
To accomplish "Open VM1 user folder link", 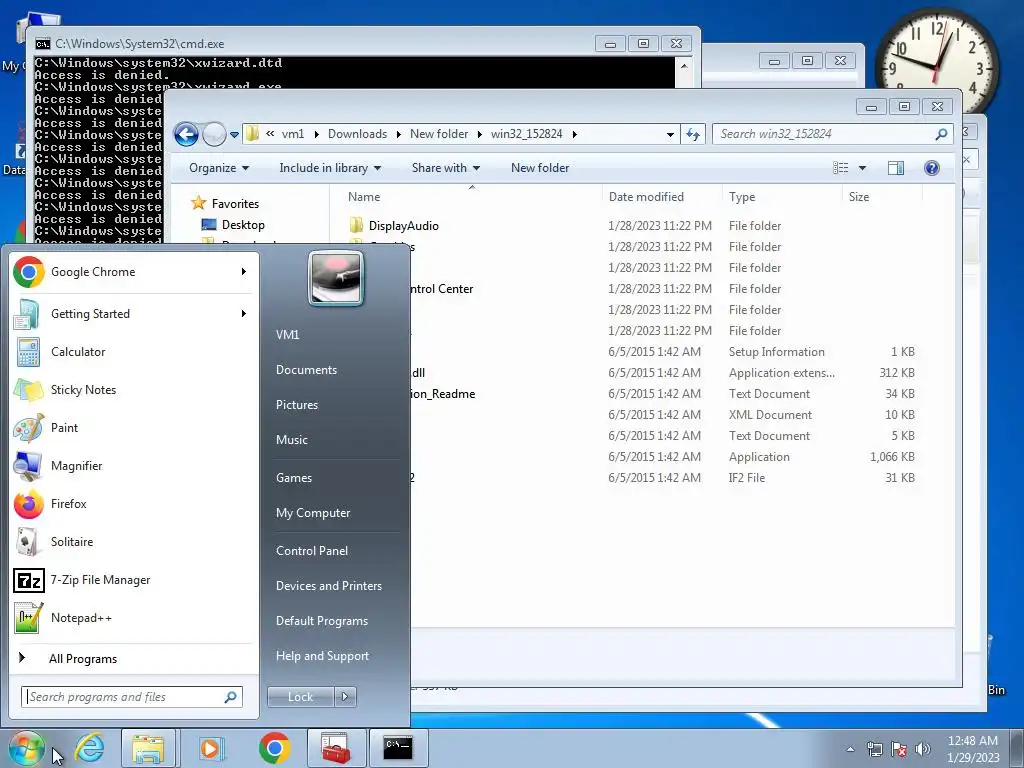I will (x=287, y=334).
